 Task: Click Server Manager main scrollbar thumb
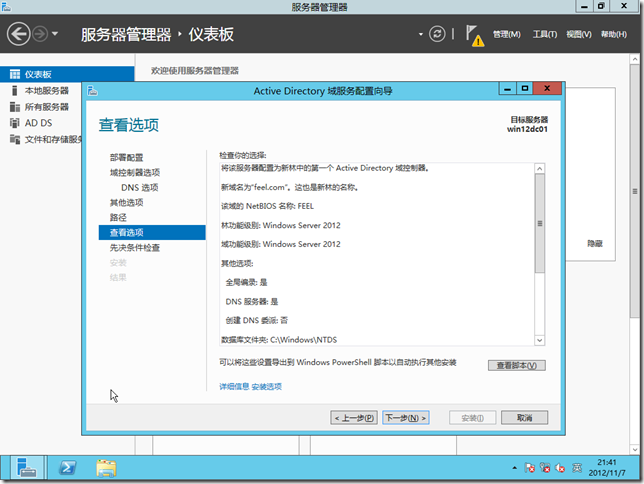click(635, 191)
